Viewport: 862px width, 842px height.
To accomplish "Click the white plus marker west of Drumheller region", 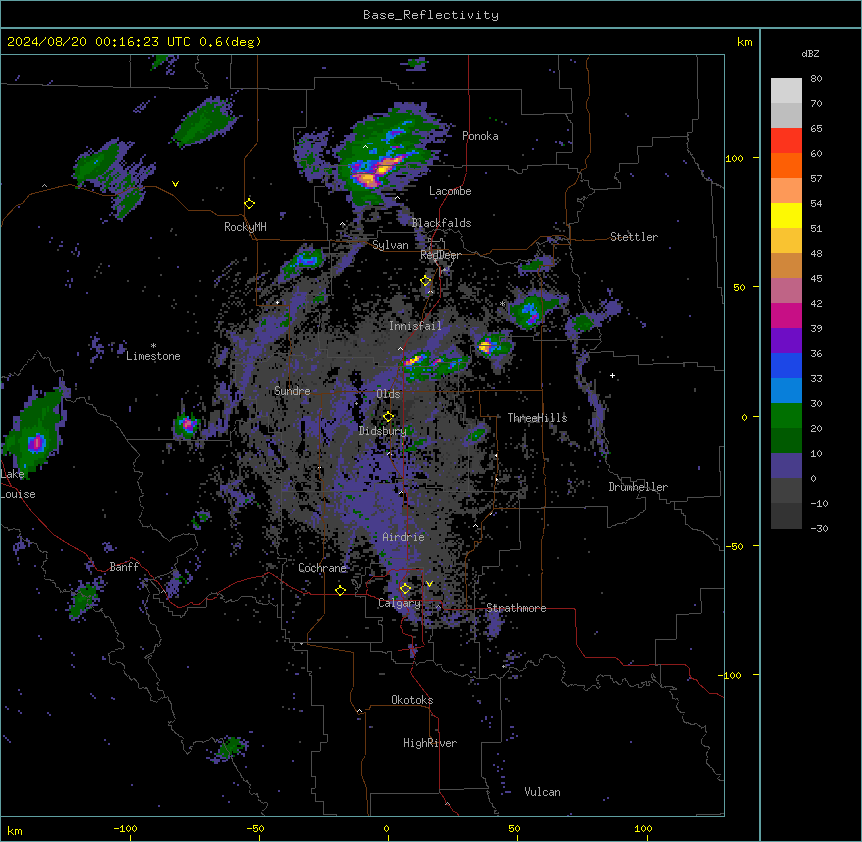I will (612, 375).
